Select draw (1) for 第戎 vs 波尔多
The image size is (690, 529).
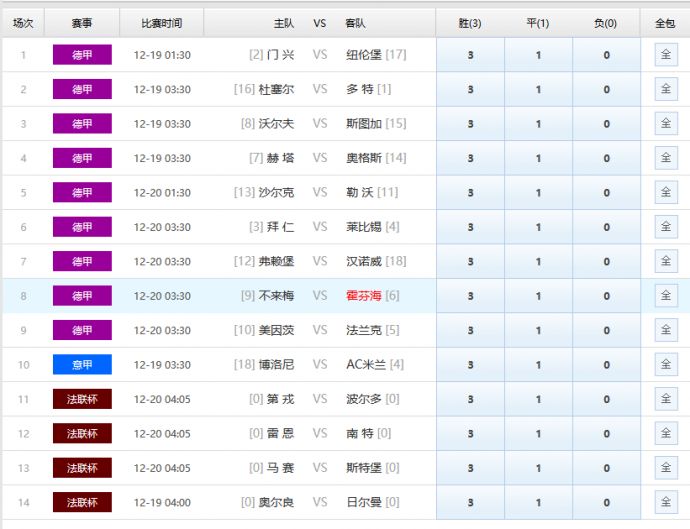[538, 399]
